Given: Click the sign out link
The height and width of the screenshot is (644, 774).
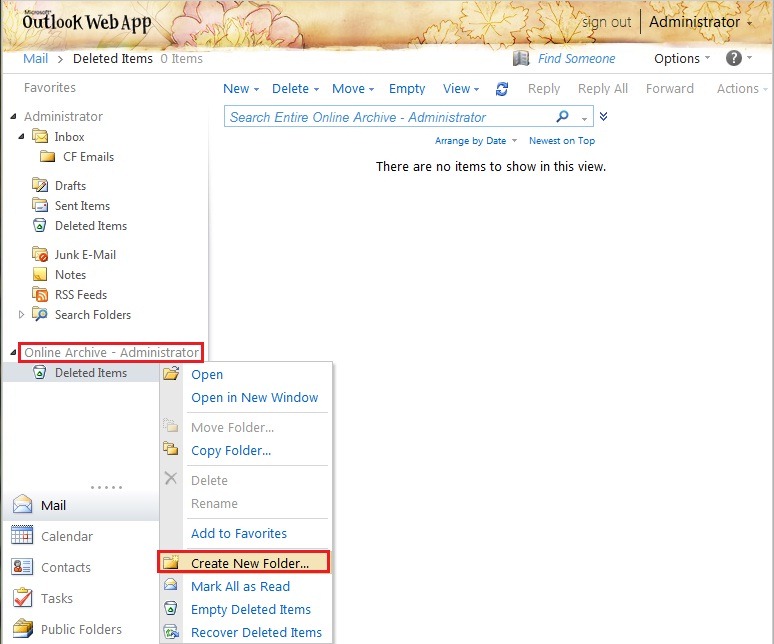Looking at the screenshot, I should (606, 22).
